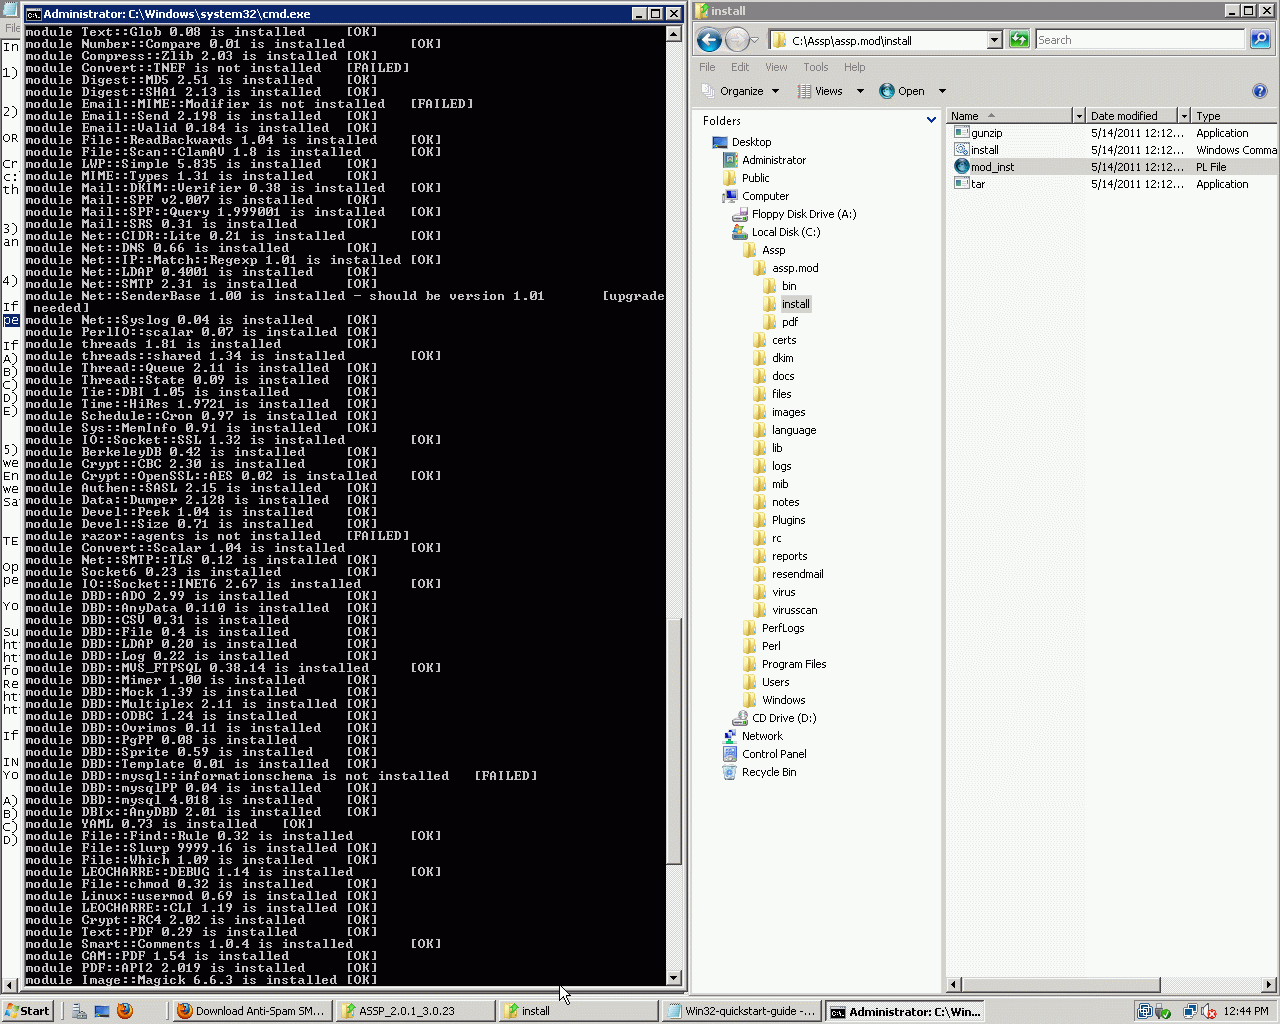Open the Edit menu in Explorer

(x=740, y=67)
